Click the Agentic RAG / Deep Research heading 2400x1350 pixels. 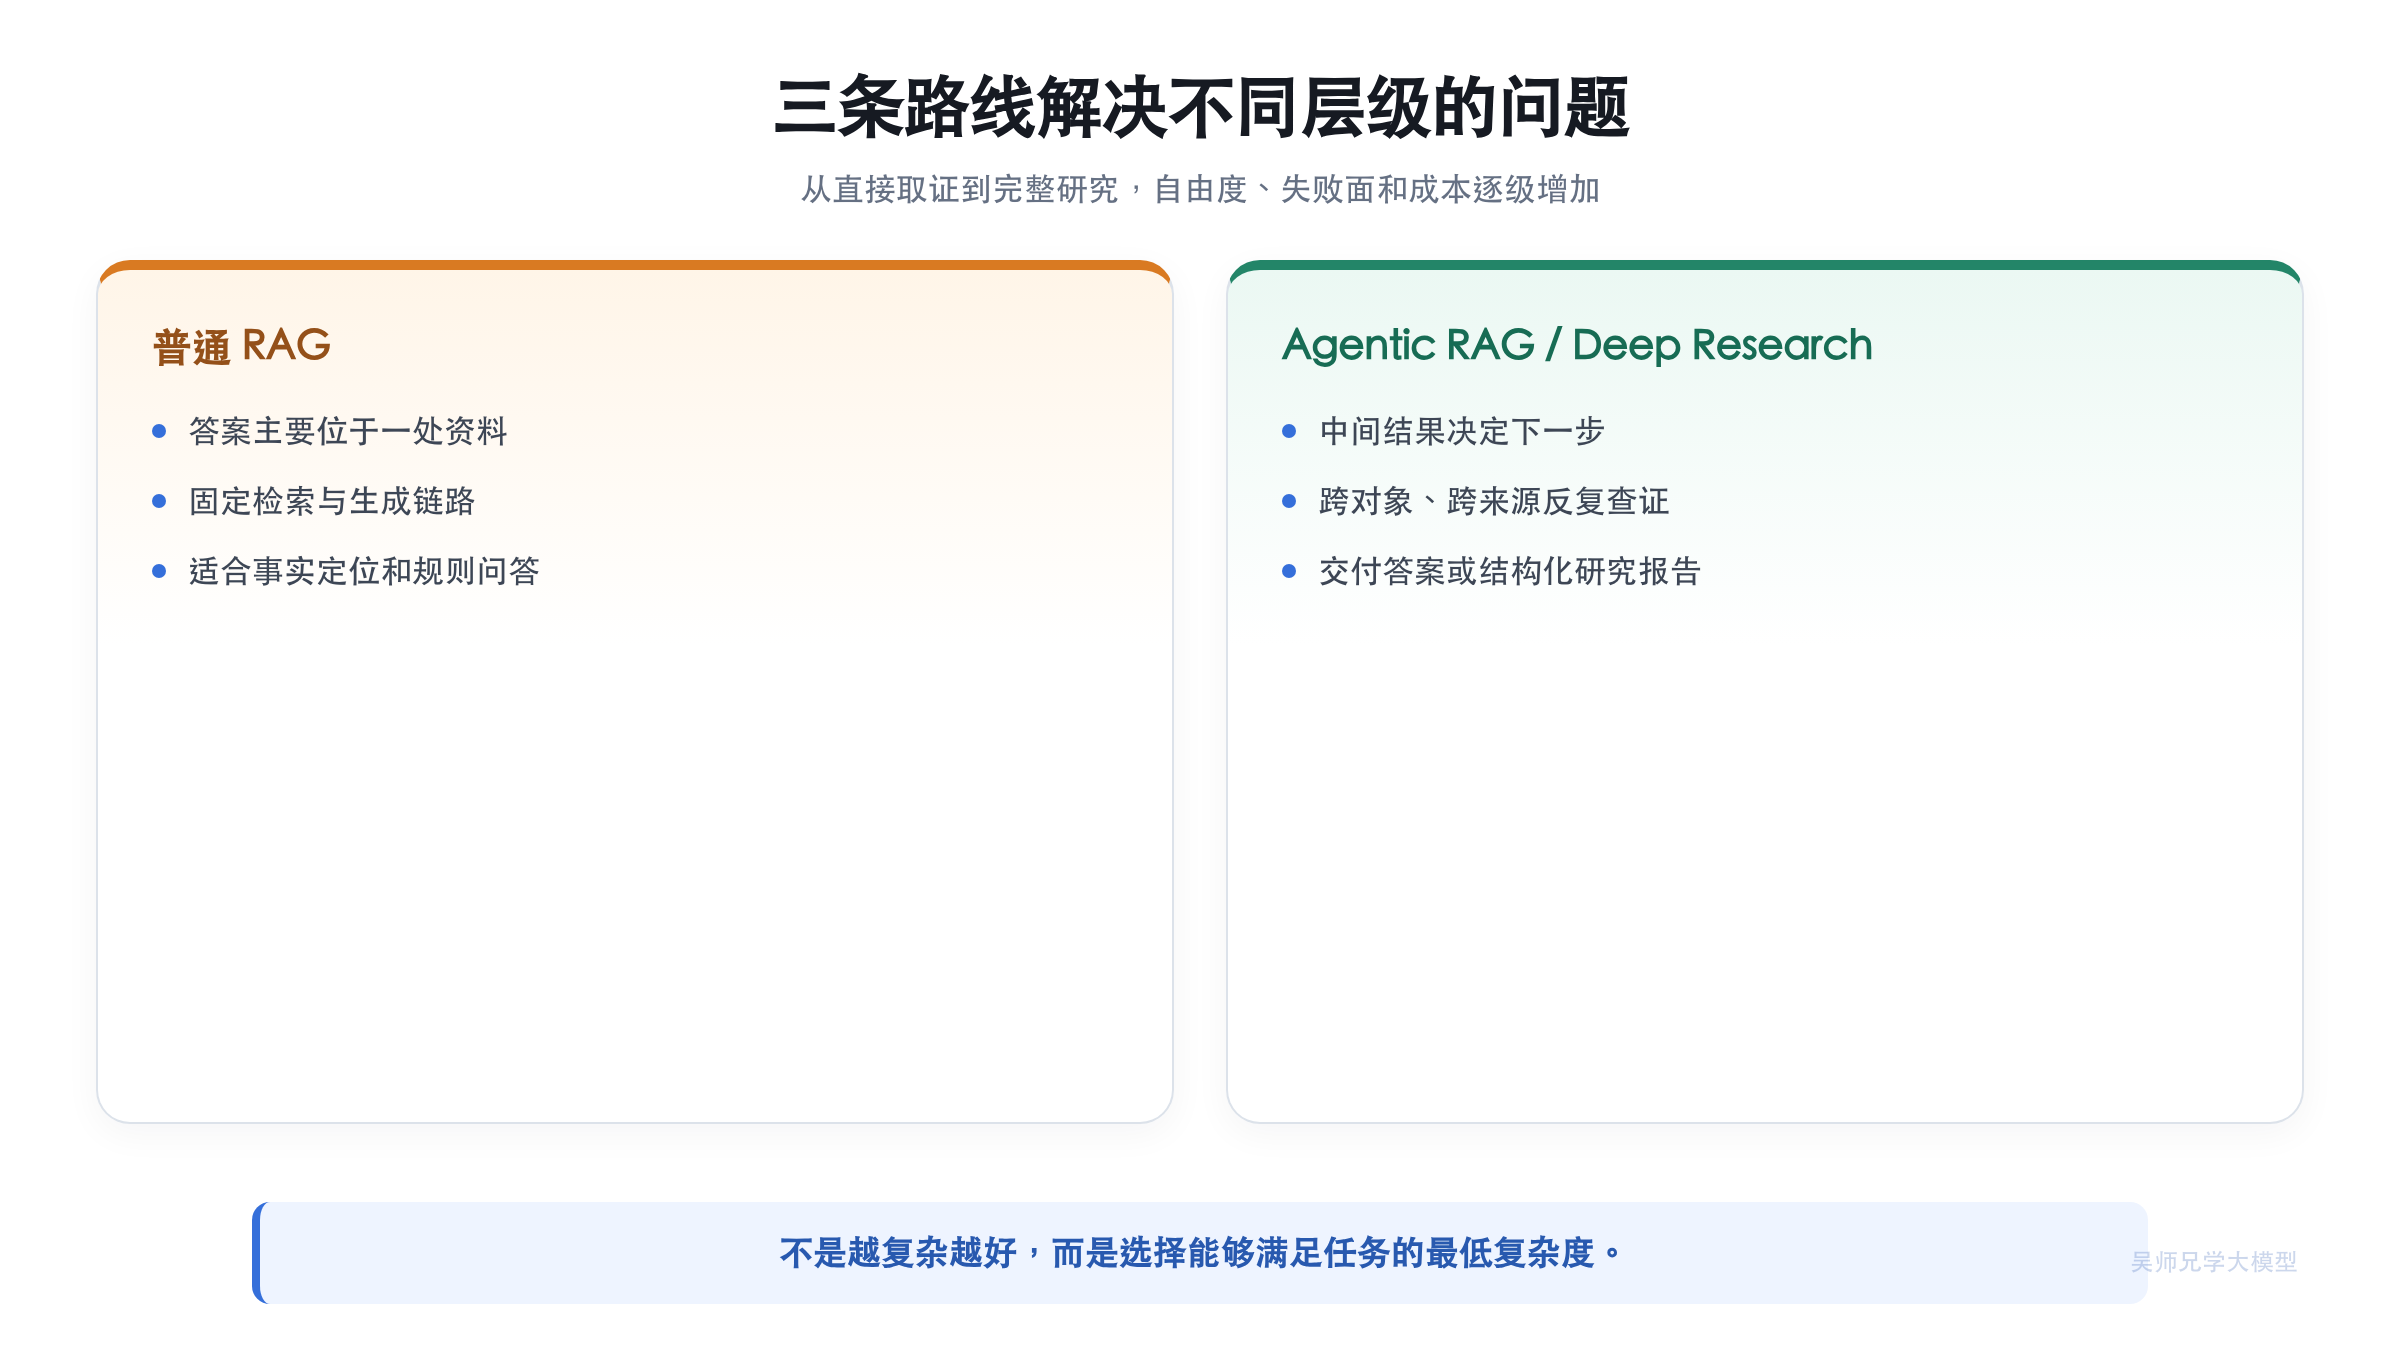click(x=1577, y=345)
